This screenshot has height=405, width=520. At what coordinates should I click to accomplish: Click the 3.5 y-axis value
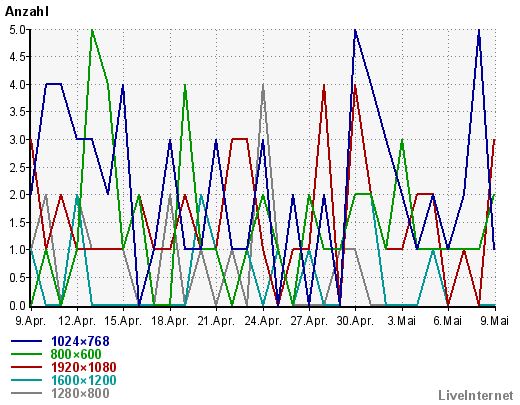point(17,112)
